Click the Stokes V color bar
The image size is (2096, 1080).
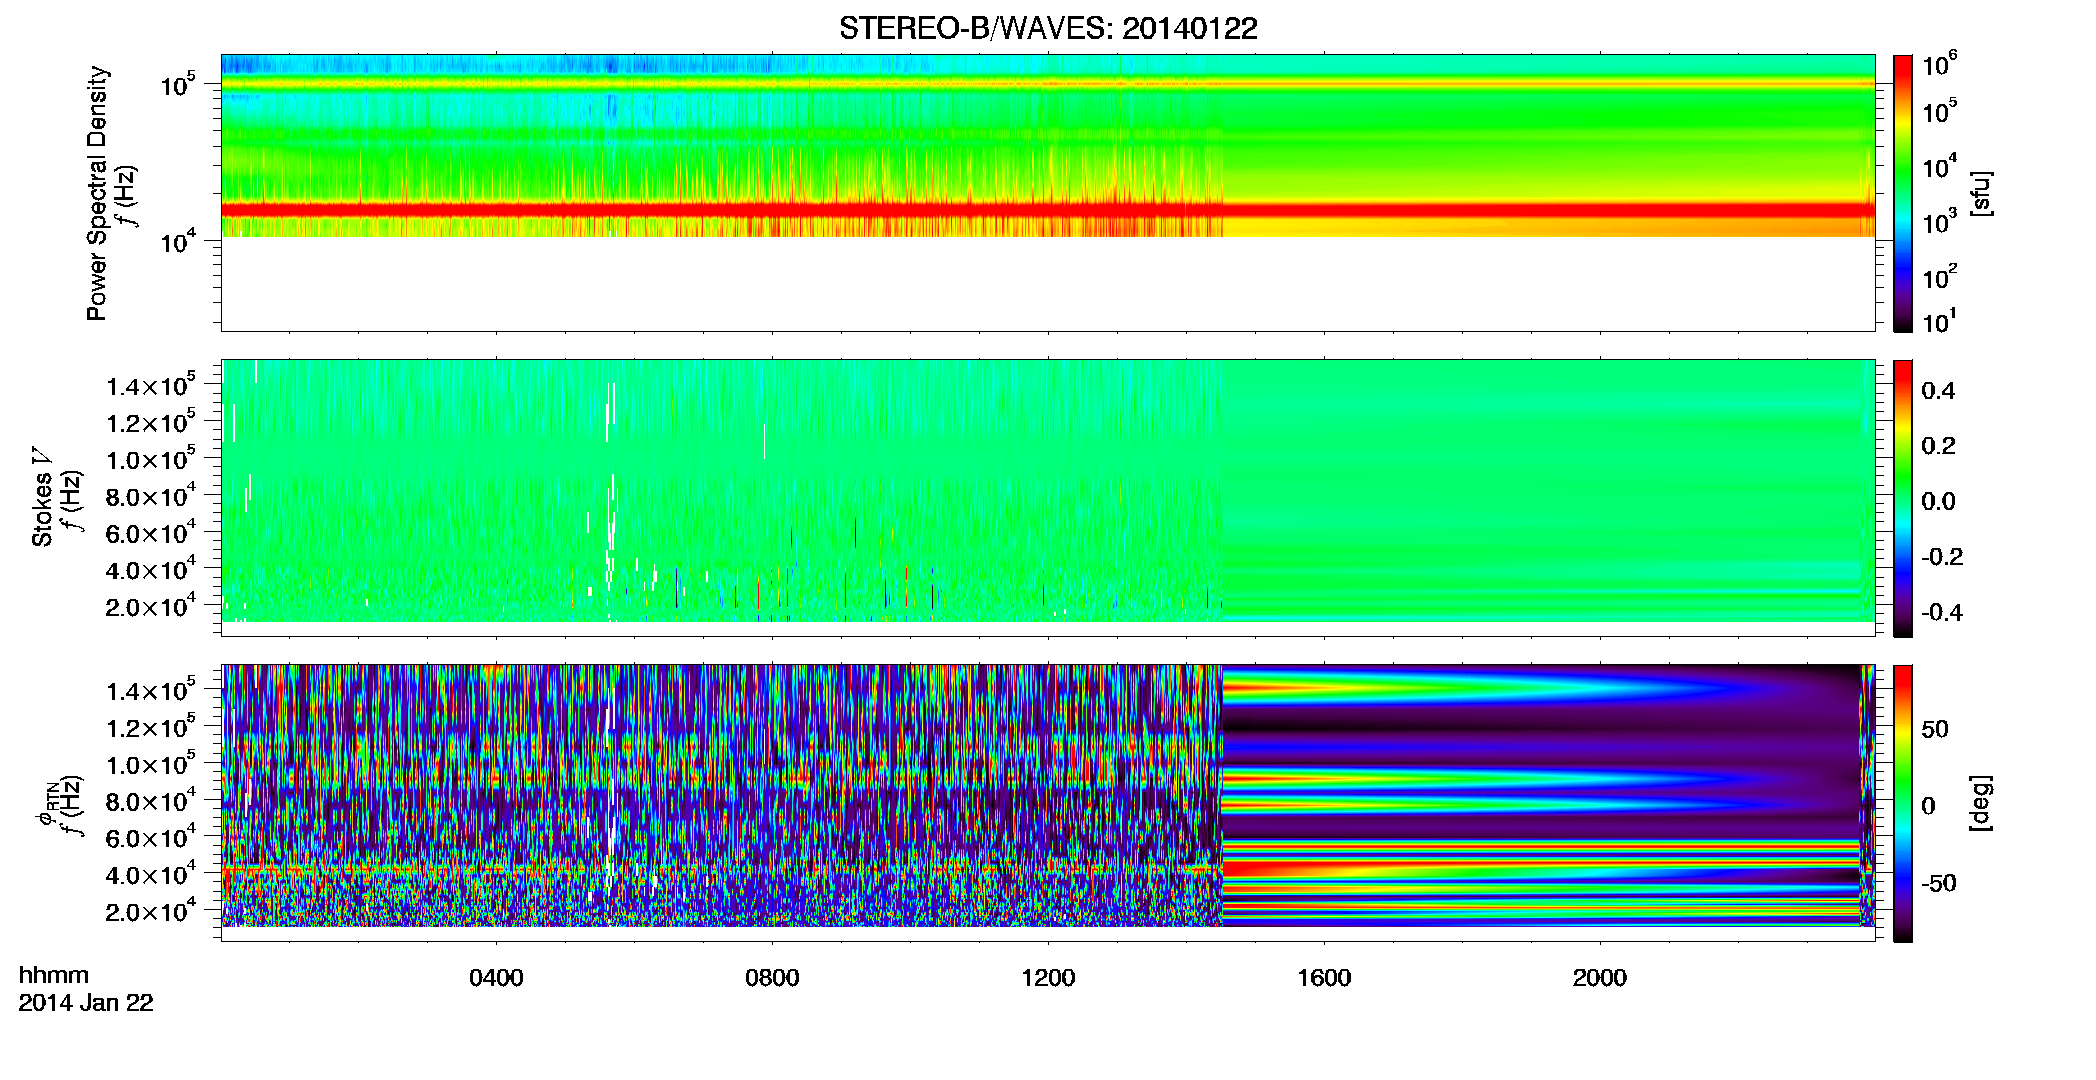[1903, 498]
